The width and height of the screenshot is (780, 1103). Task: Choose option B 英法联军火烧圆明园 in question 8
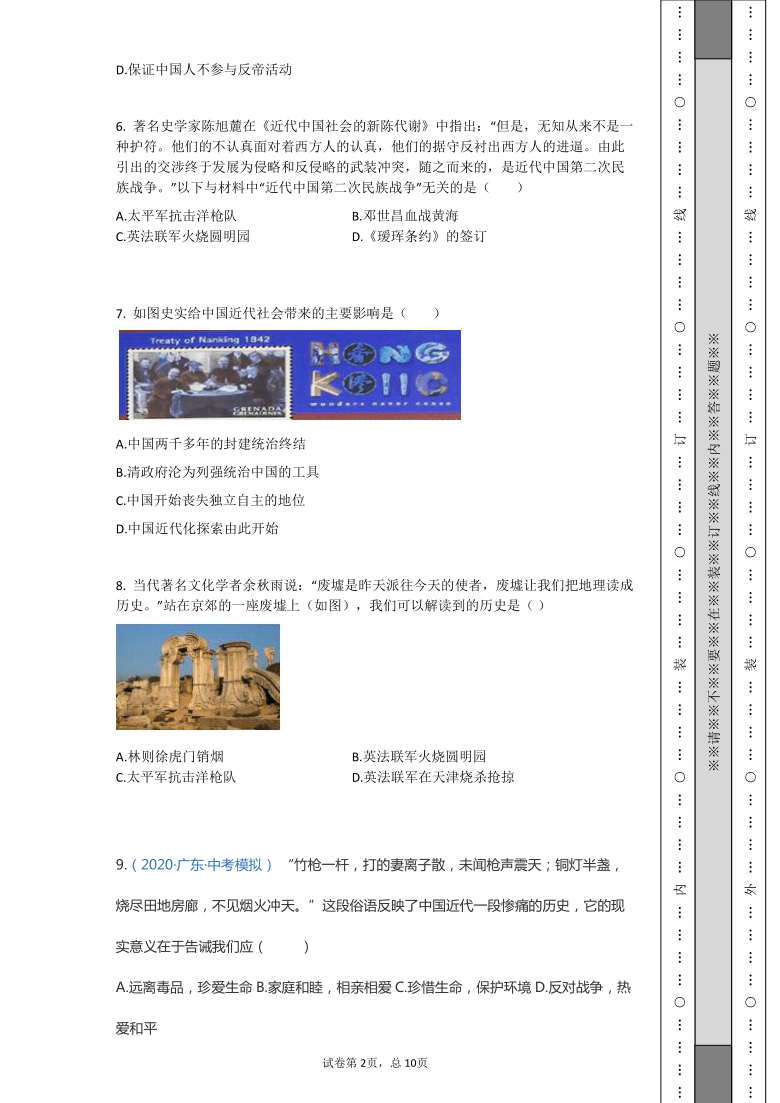pos(418,757)
